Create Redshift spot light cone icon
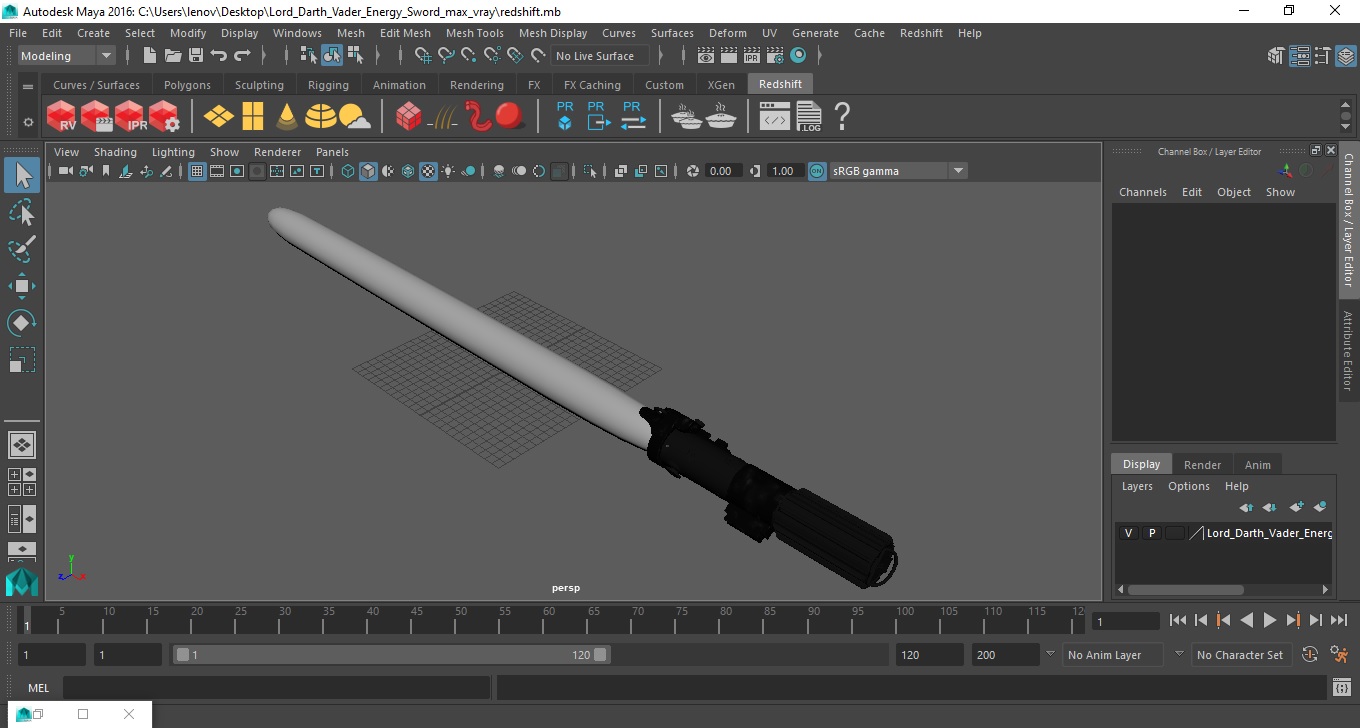This screenshot has width=1360, height=728. tap(287, 117)
